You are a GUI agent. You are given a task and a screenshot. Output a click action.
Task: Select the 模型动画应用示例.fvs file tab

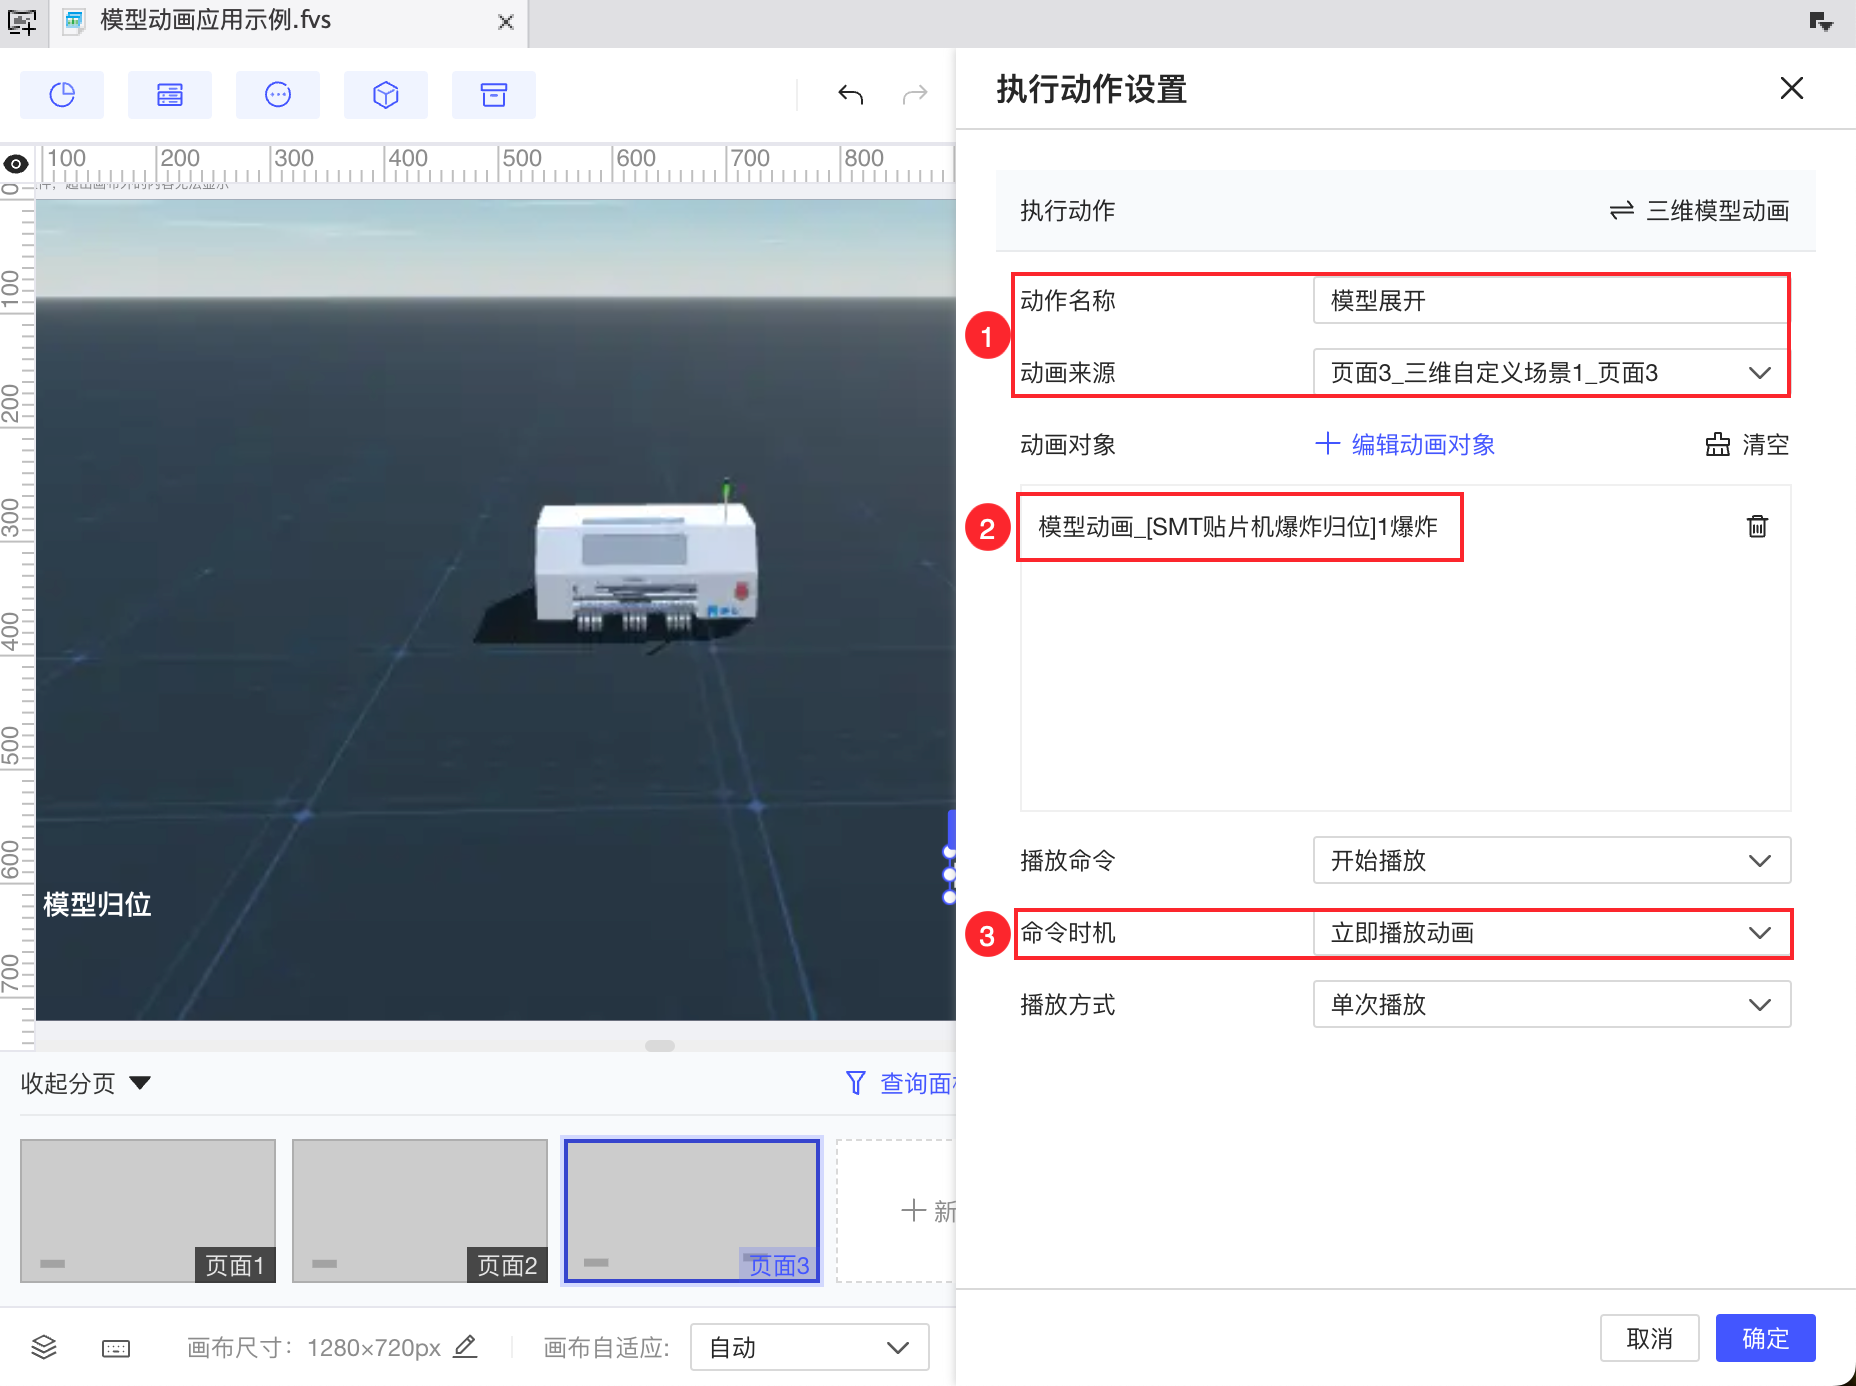(x=288, y=22)
